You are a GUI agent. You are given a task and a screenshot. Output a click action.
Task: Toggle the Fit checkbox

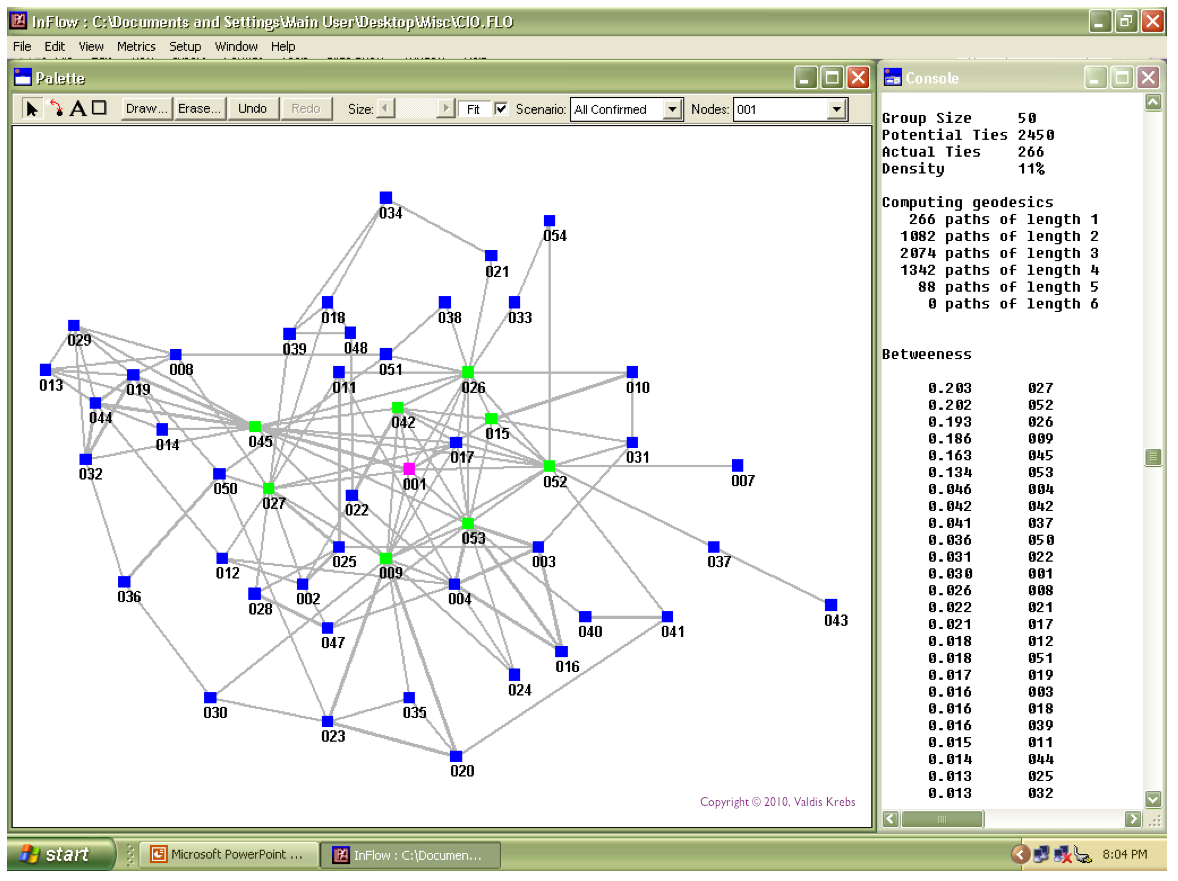point(501,109)
